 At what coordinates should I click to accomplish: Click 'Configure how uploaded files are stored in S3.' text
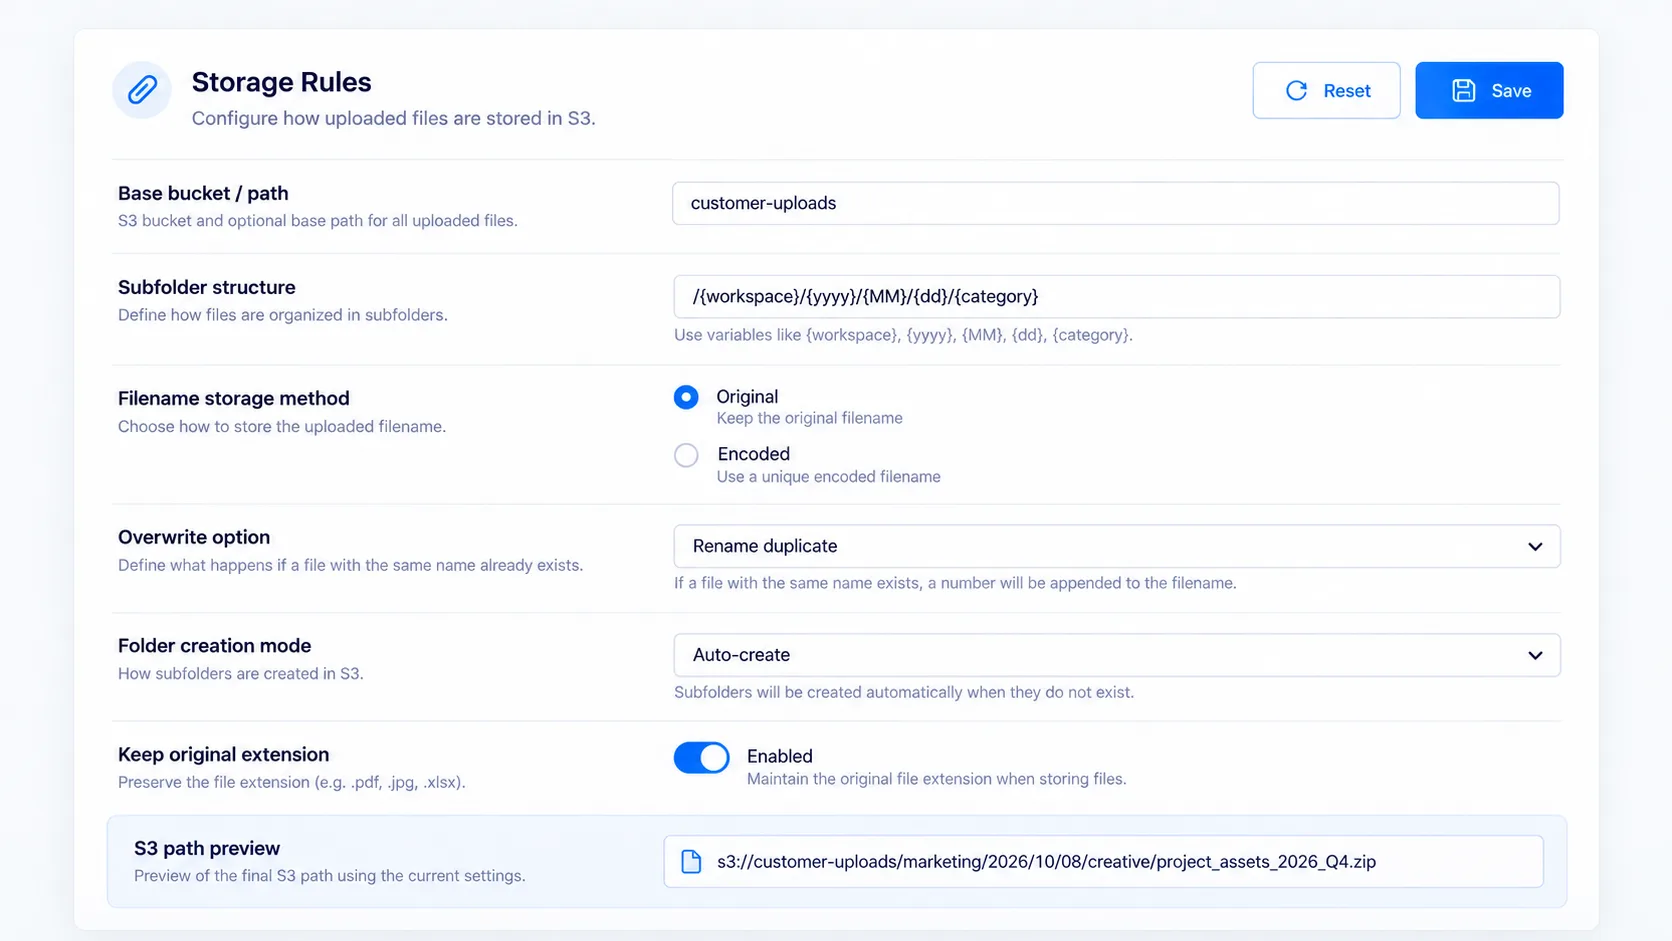(x=393, y=118)
